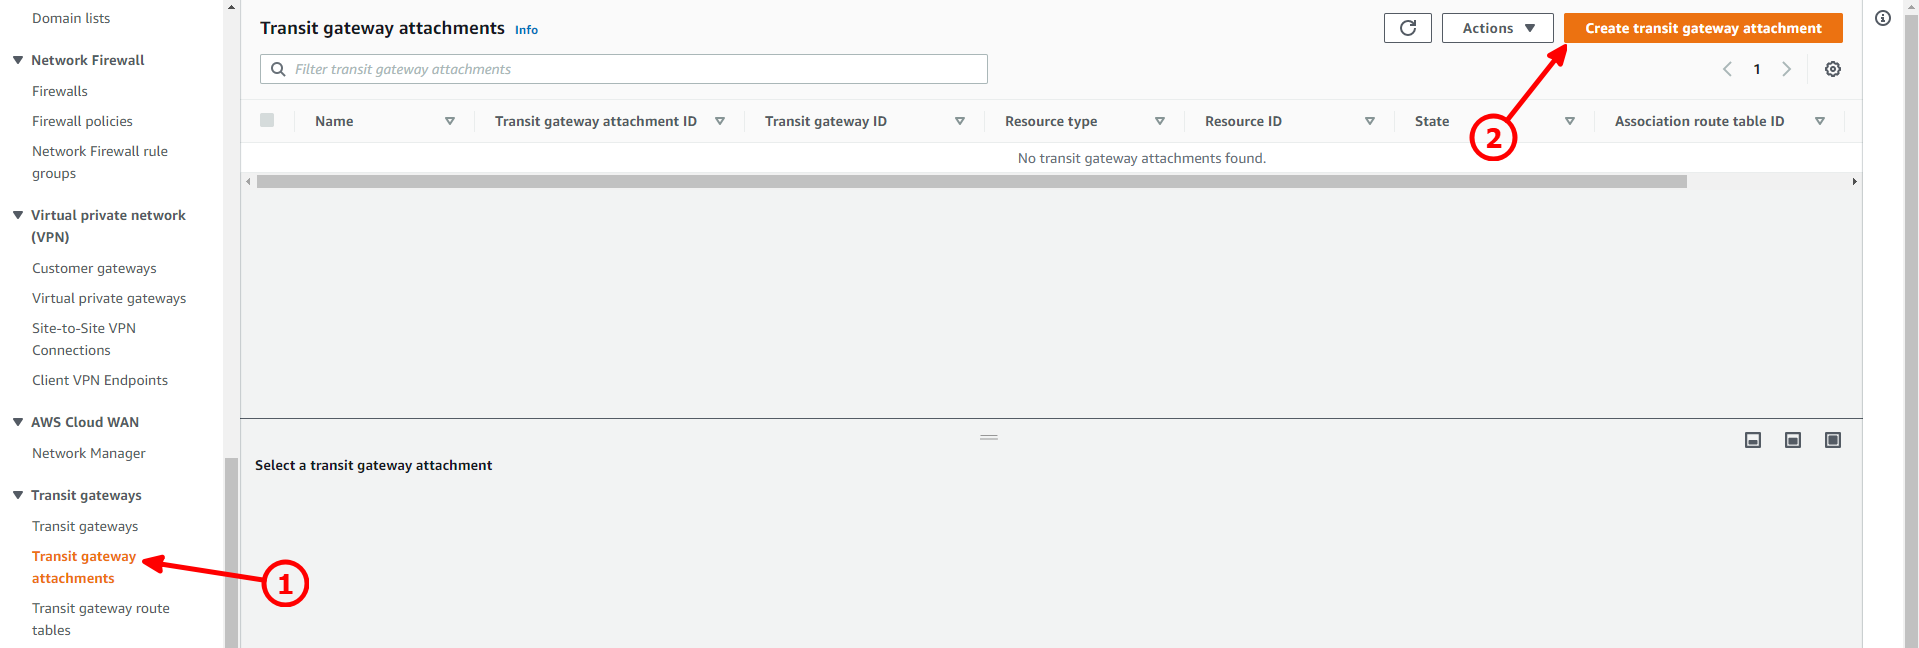This screenshot has width=1919, height=648.
Task: Collapse details panel to bottom icon
Action: [1752, 440]
